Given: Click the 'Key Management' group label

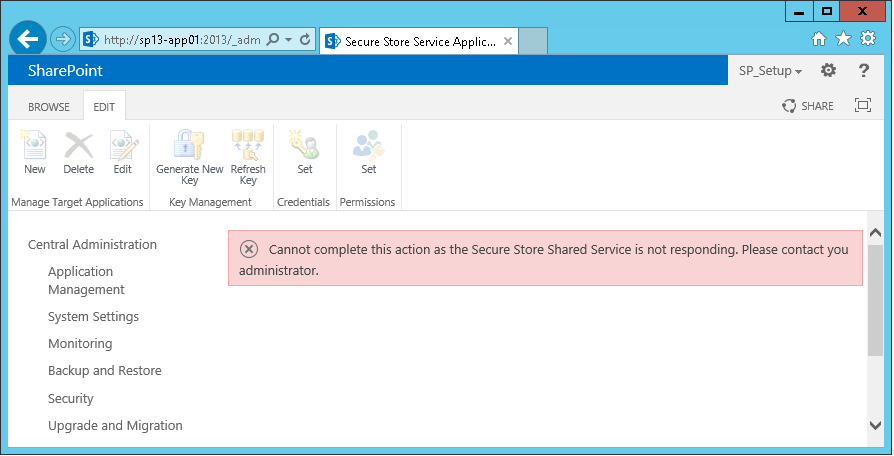Looking at the screenshot, I should tap(210, 202).
